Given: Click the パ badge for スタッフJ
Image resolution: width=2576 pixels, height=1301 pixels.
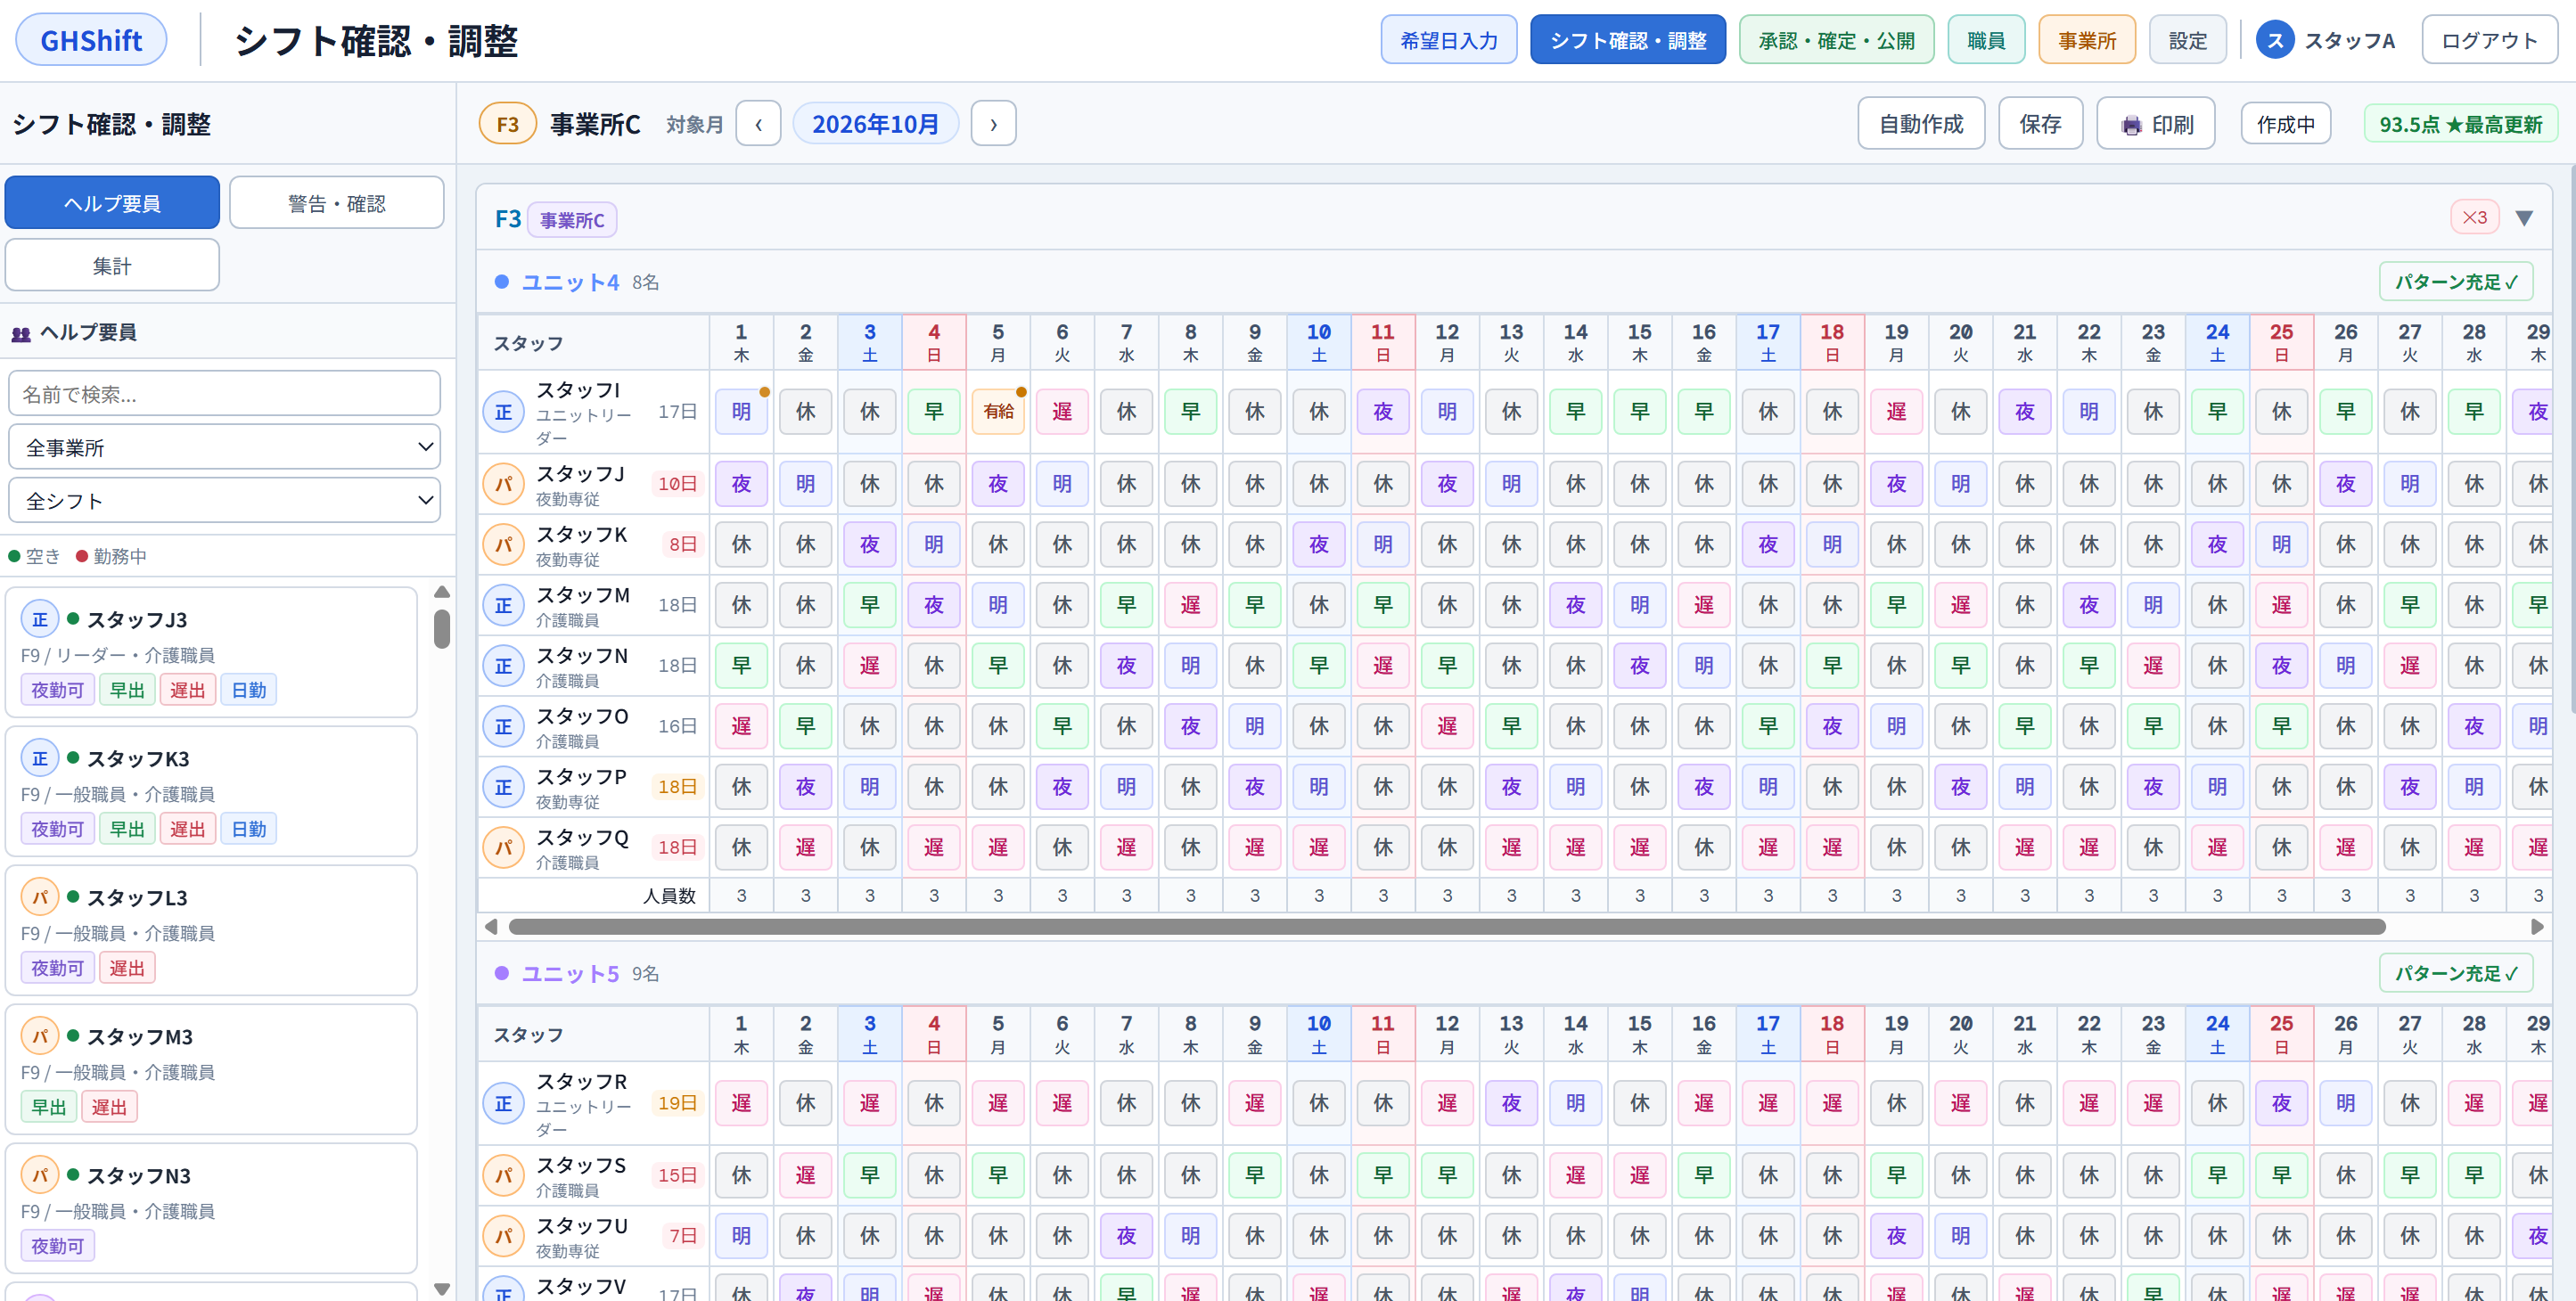Looking at the screenshot, I should pyautogui.click(x=504, y=484).
